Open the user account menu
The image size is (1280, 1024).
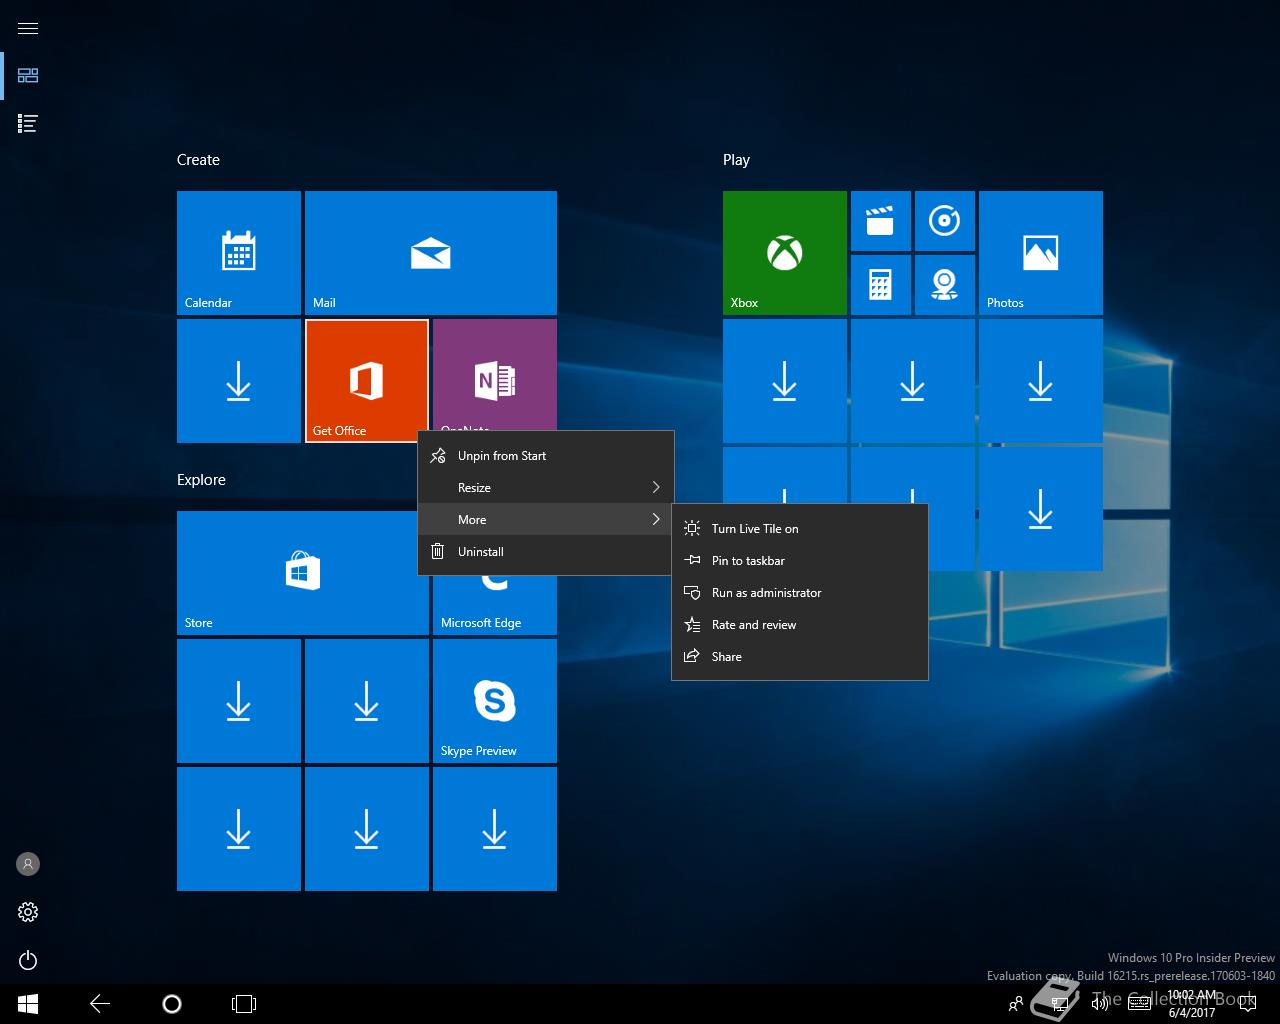[28, 864]
